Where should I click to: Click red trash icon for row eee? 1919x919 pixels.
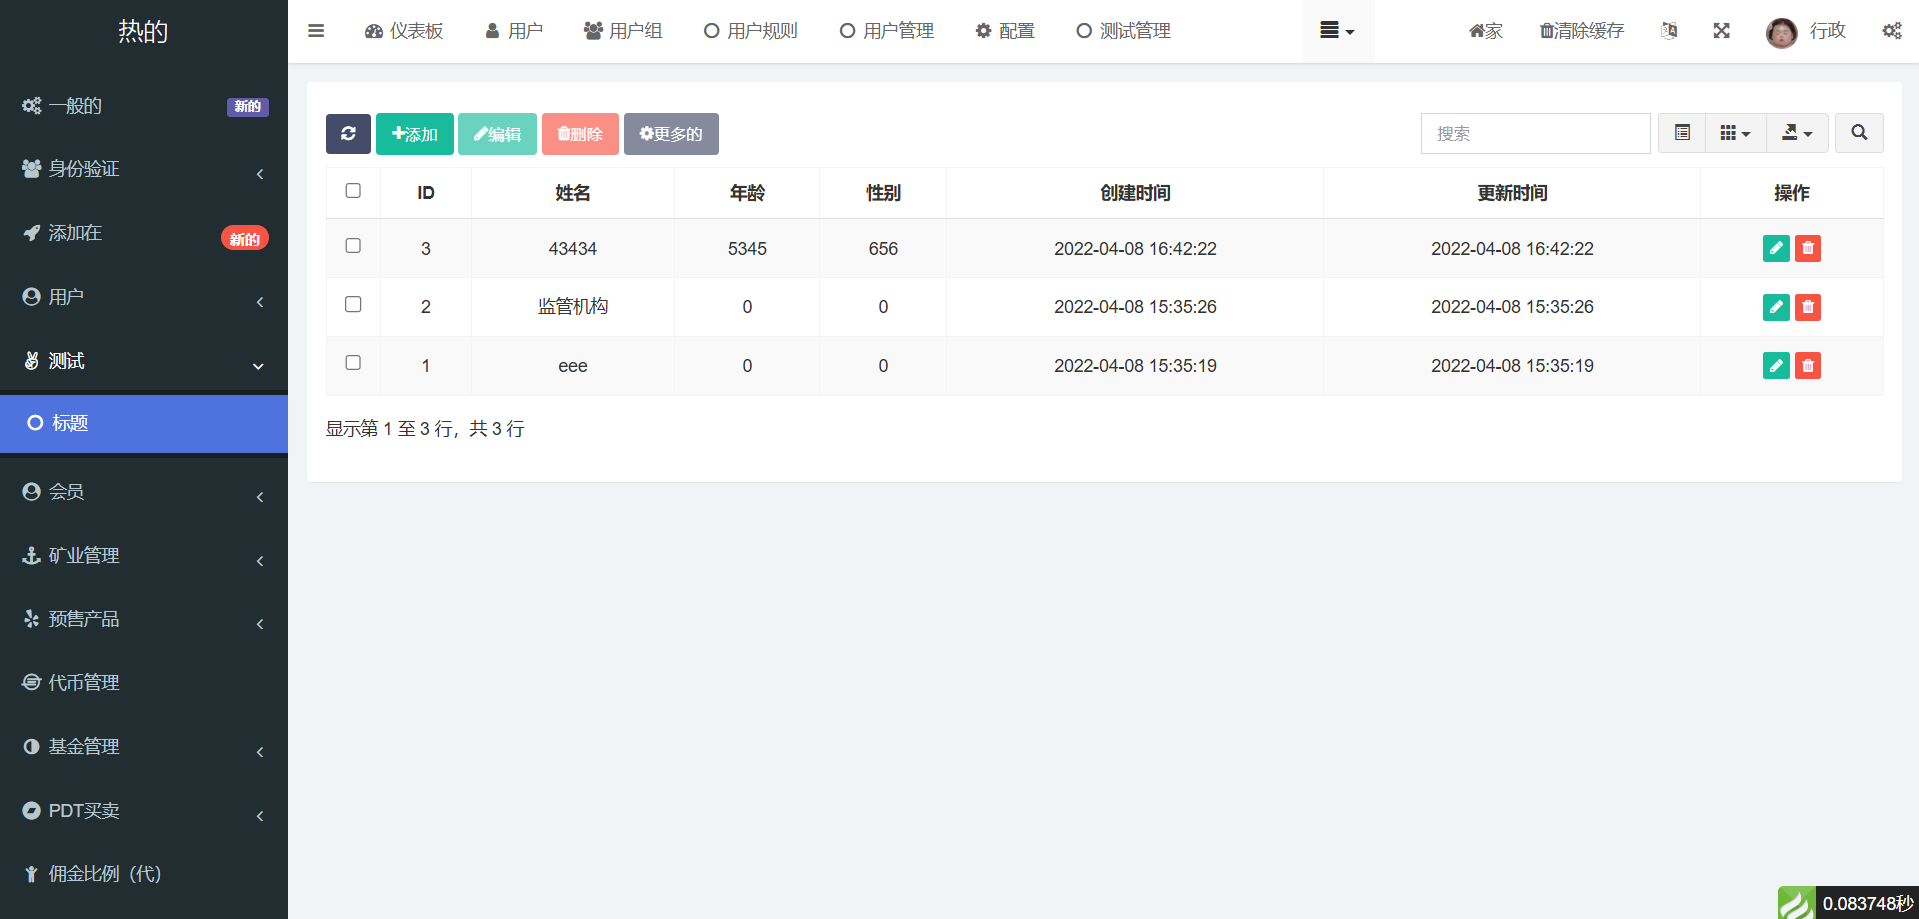pyautogui.click(x=1807, y=366)
